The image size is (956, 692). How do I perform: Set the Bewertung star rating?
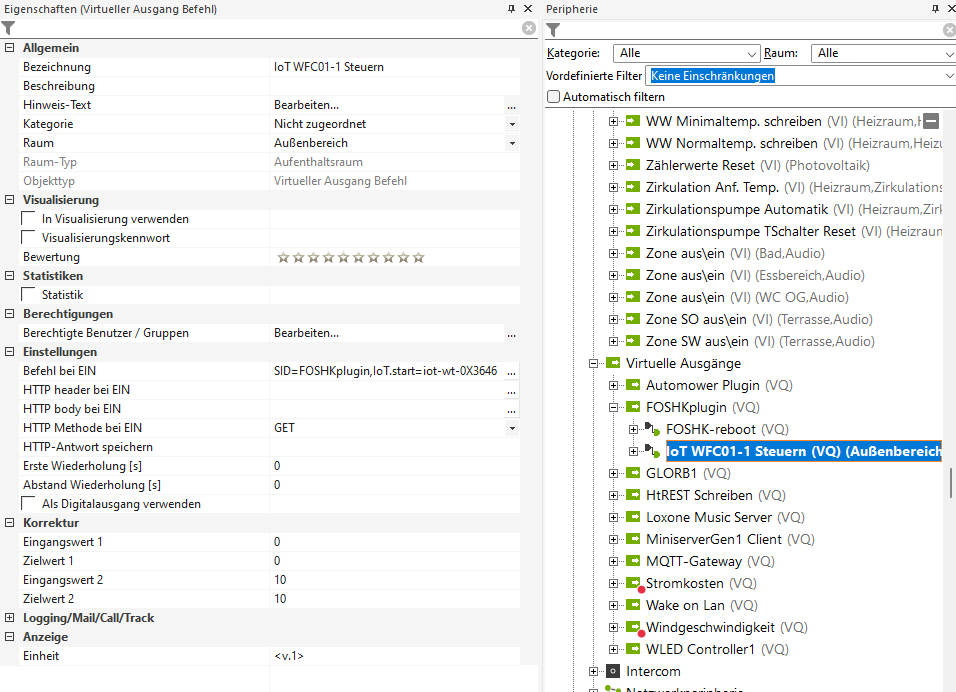[351, 257]
